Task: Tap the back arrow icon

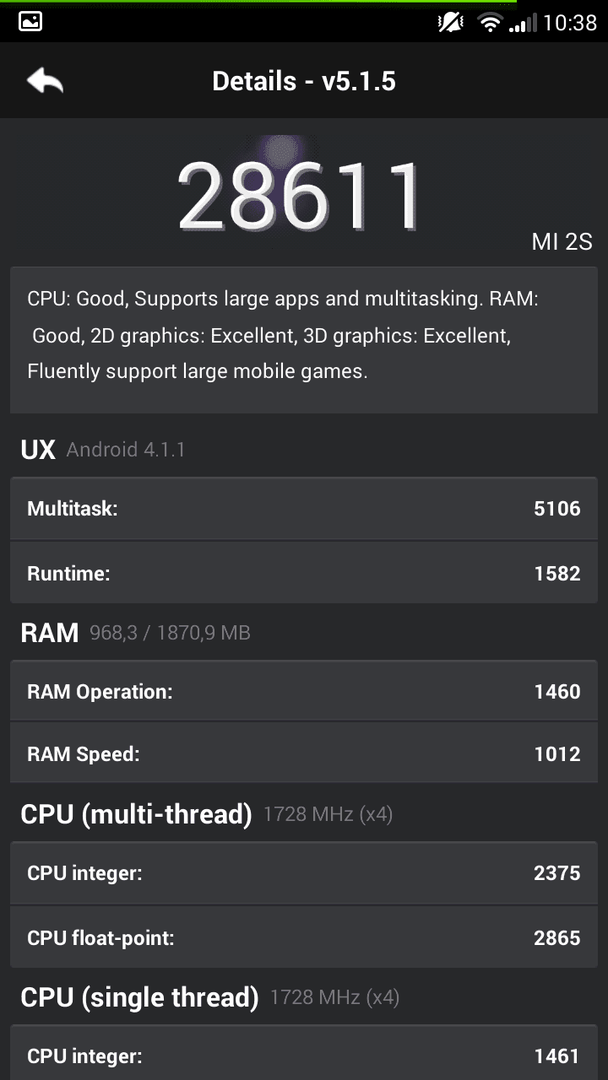Action: click(x=45, y=81)
